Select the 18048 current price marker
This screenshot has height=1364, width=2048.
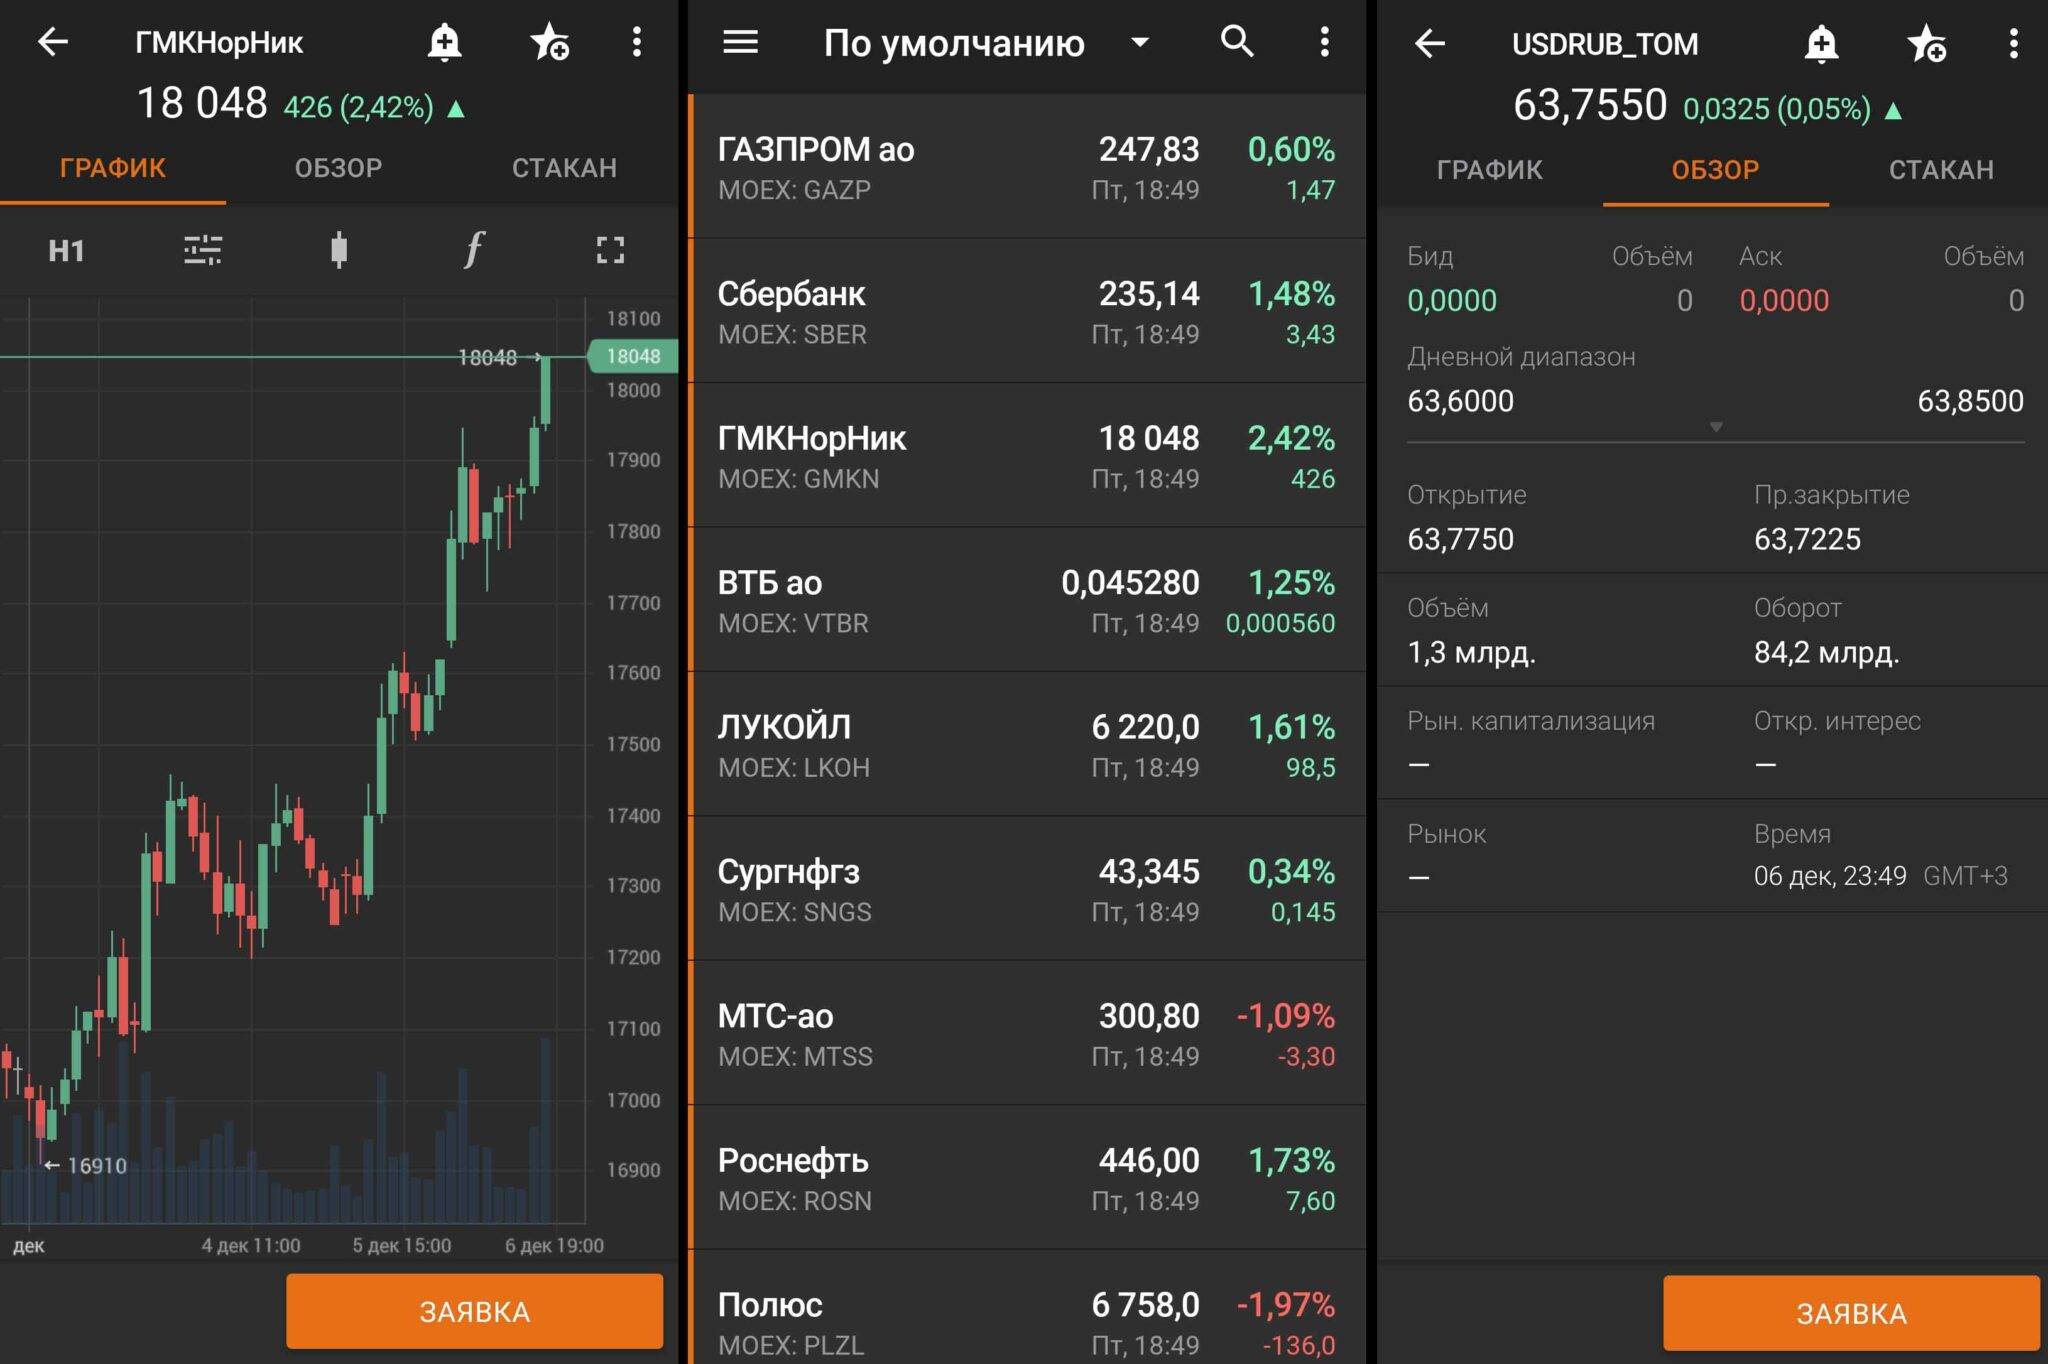tap(633, 356)
